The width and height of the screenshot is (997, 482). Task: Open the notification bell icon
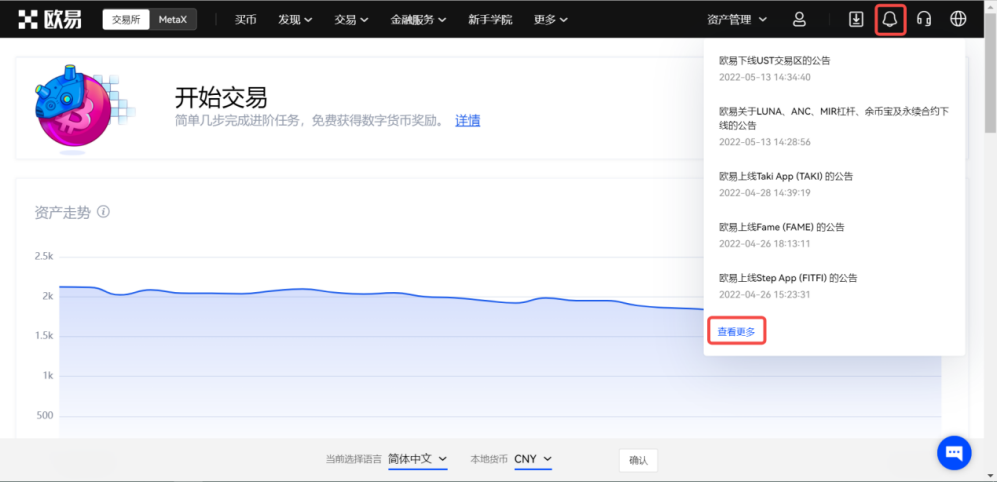890,19
